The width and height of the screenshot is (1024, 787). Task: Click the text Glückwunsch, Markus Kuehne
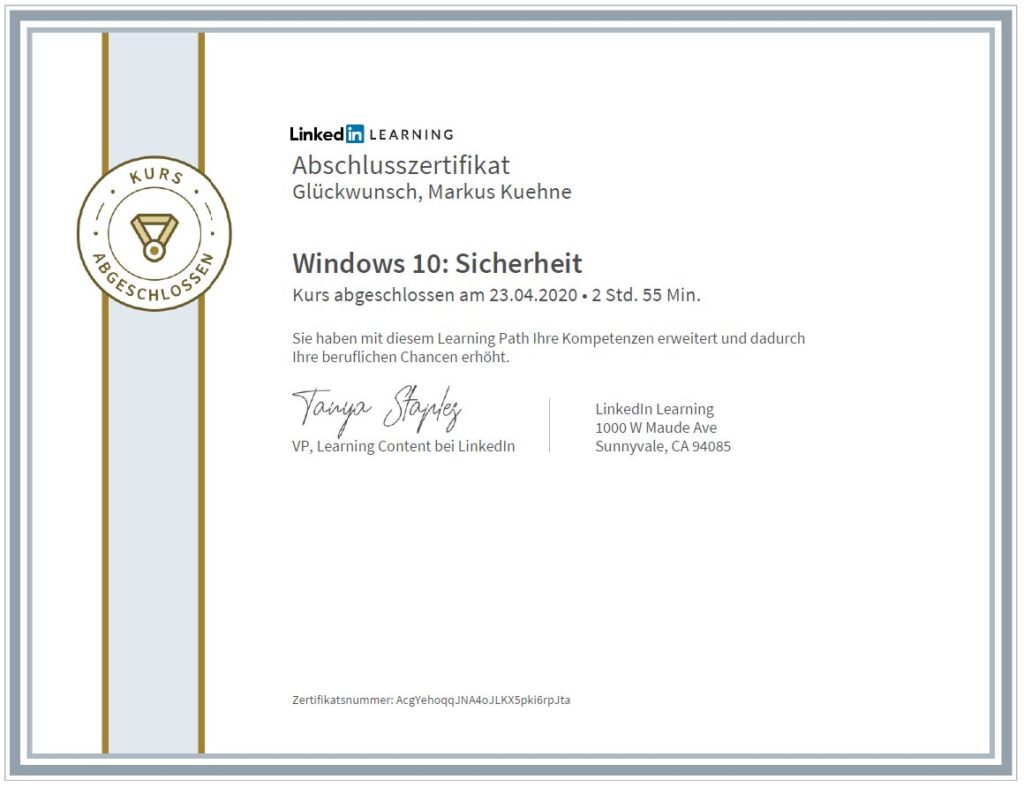(x=432, y=192)
